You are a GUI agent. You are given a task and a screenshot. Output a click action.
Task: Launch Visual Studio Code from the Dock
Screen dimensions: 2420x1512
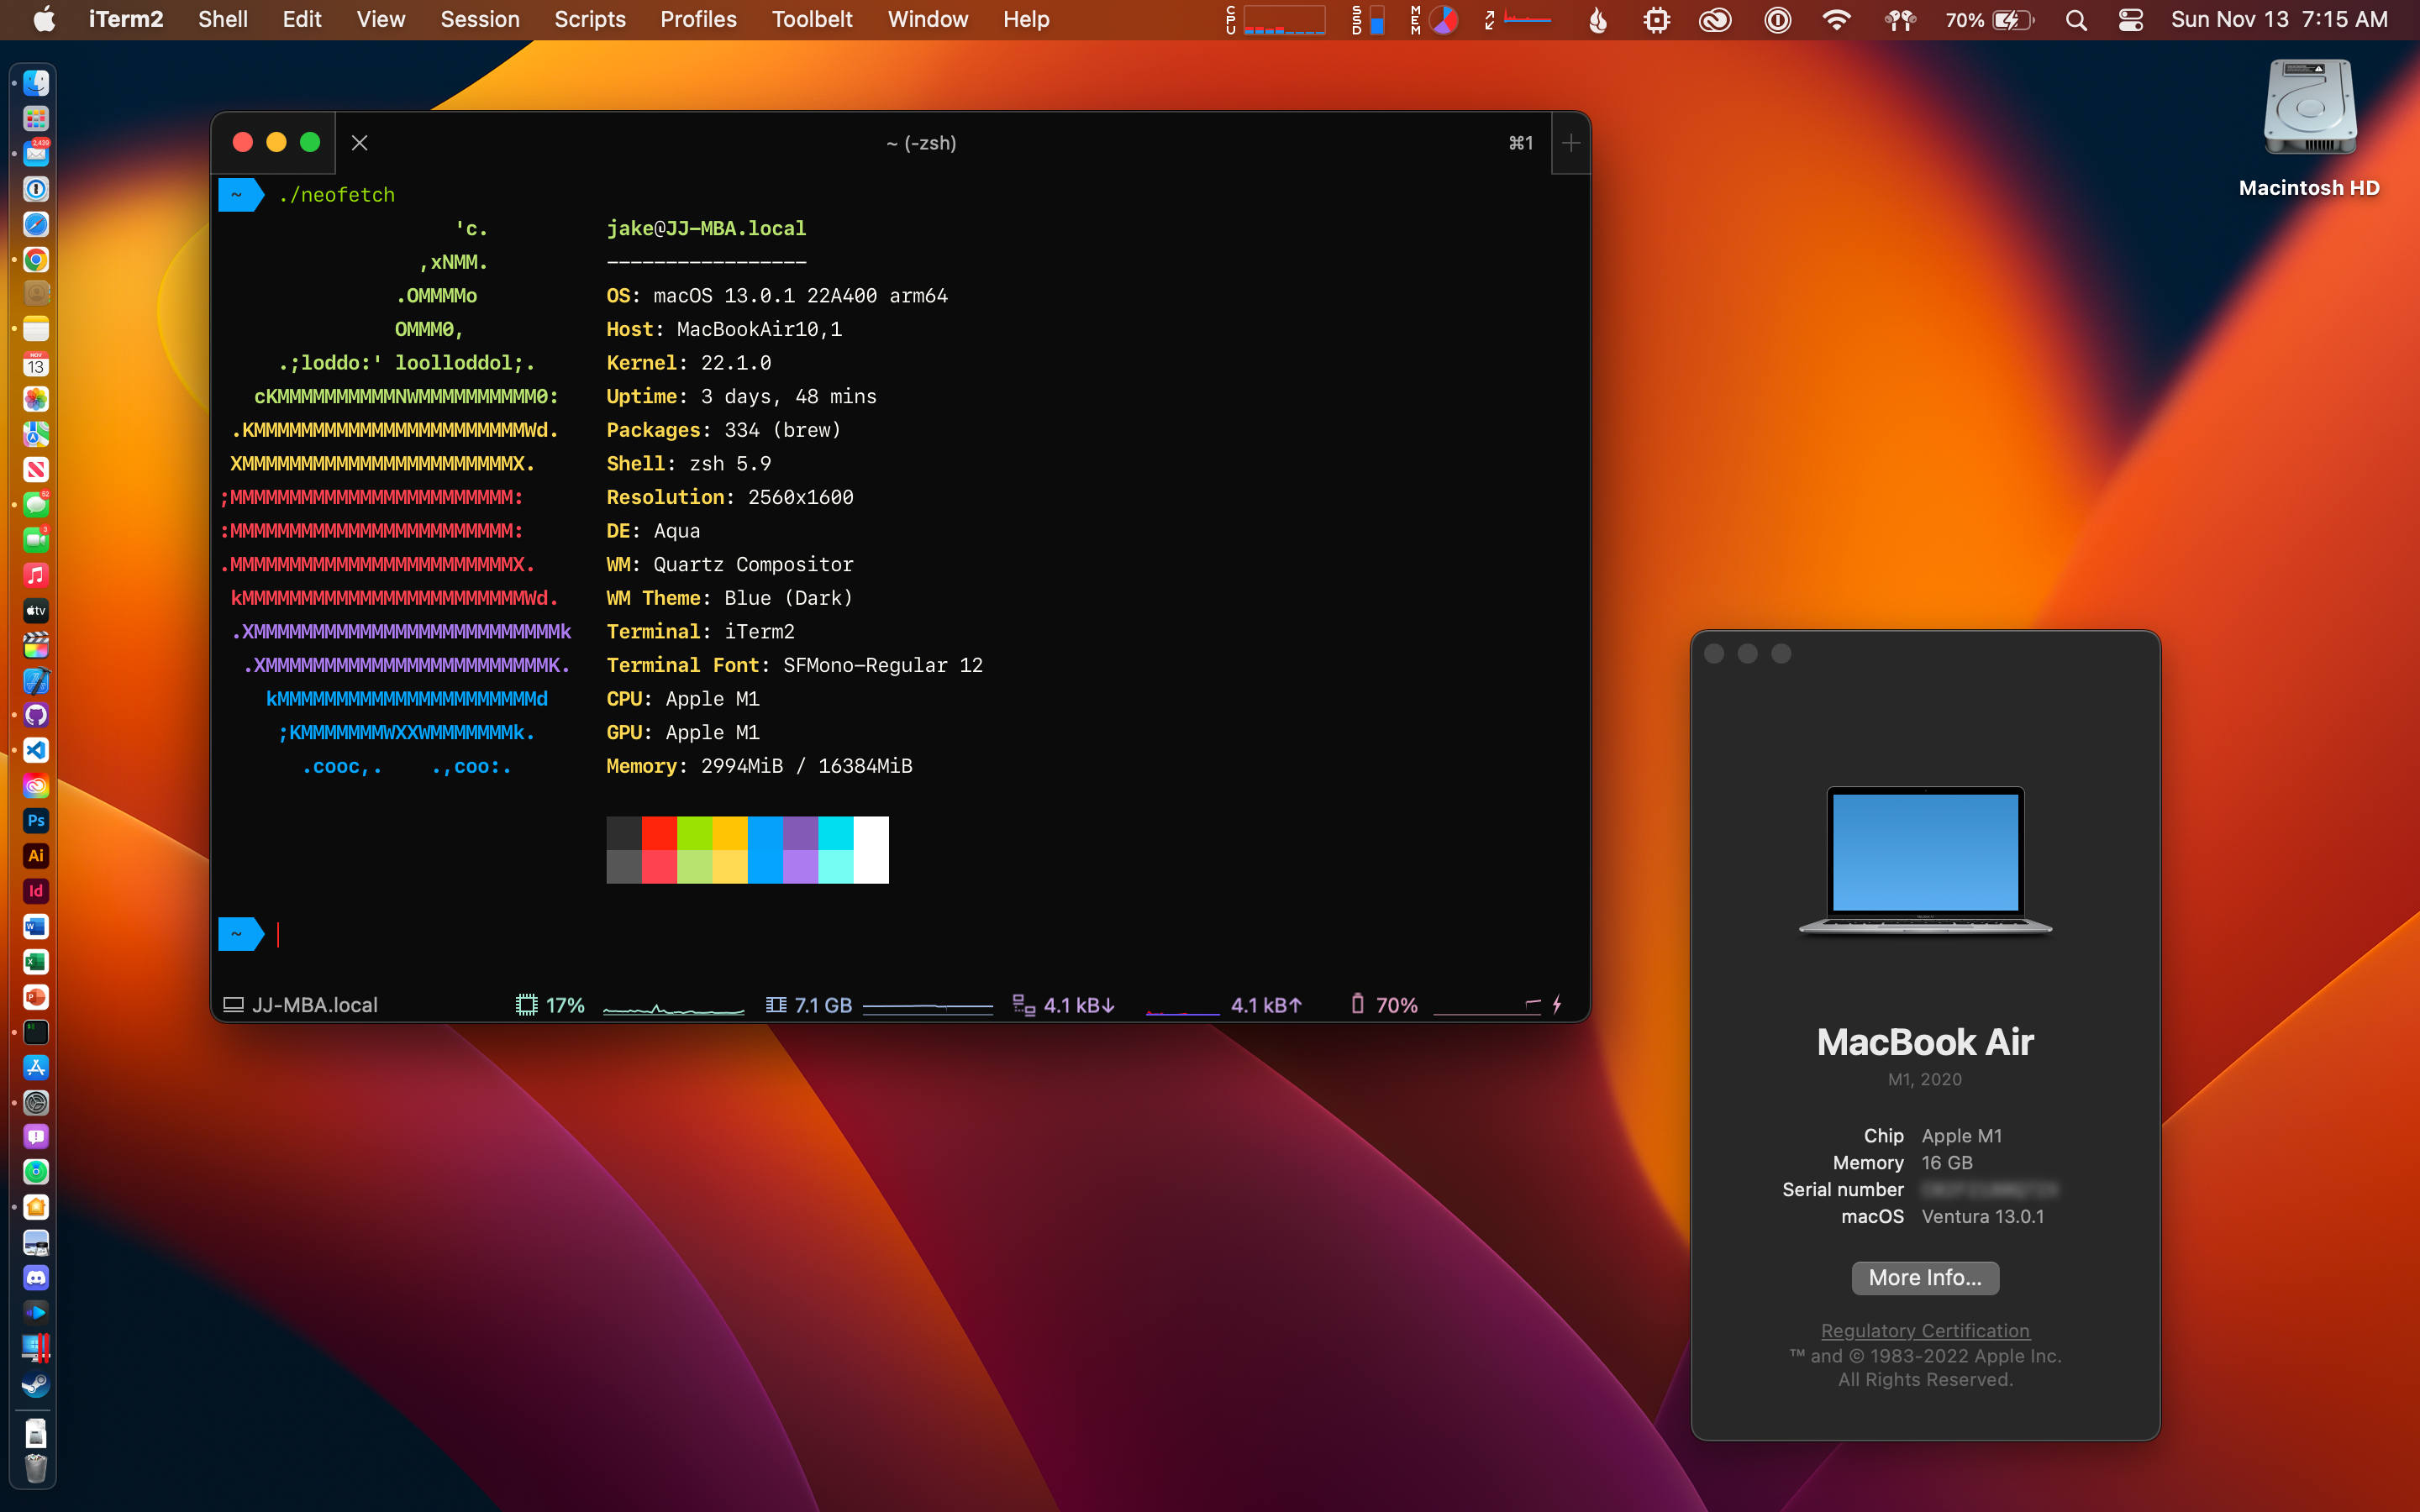(36, 750)
